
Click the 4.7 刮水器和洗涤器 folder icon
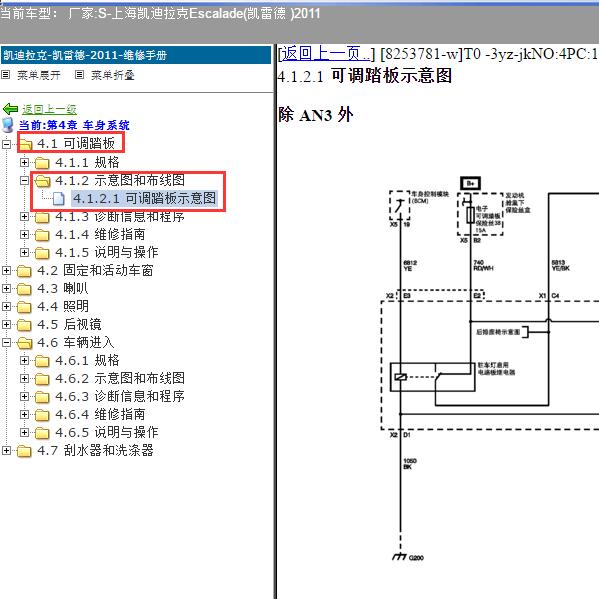24,450
